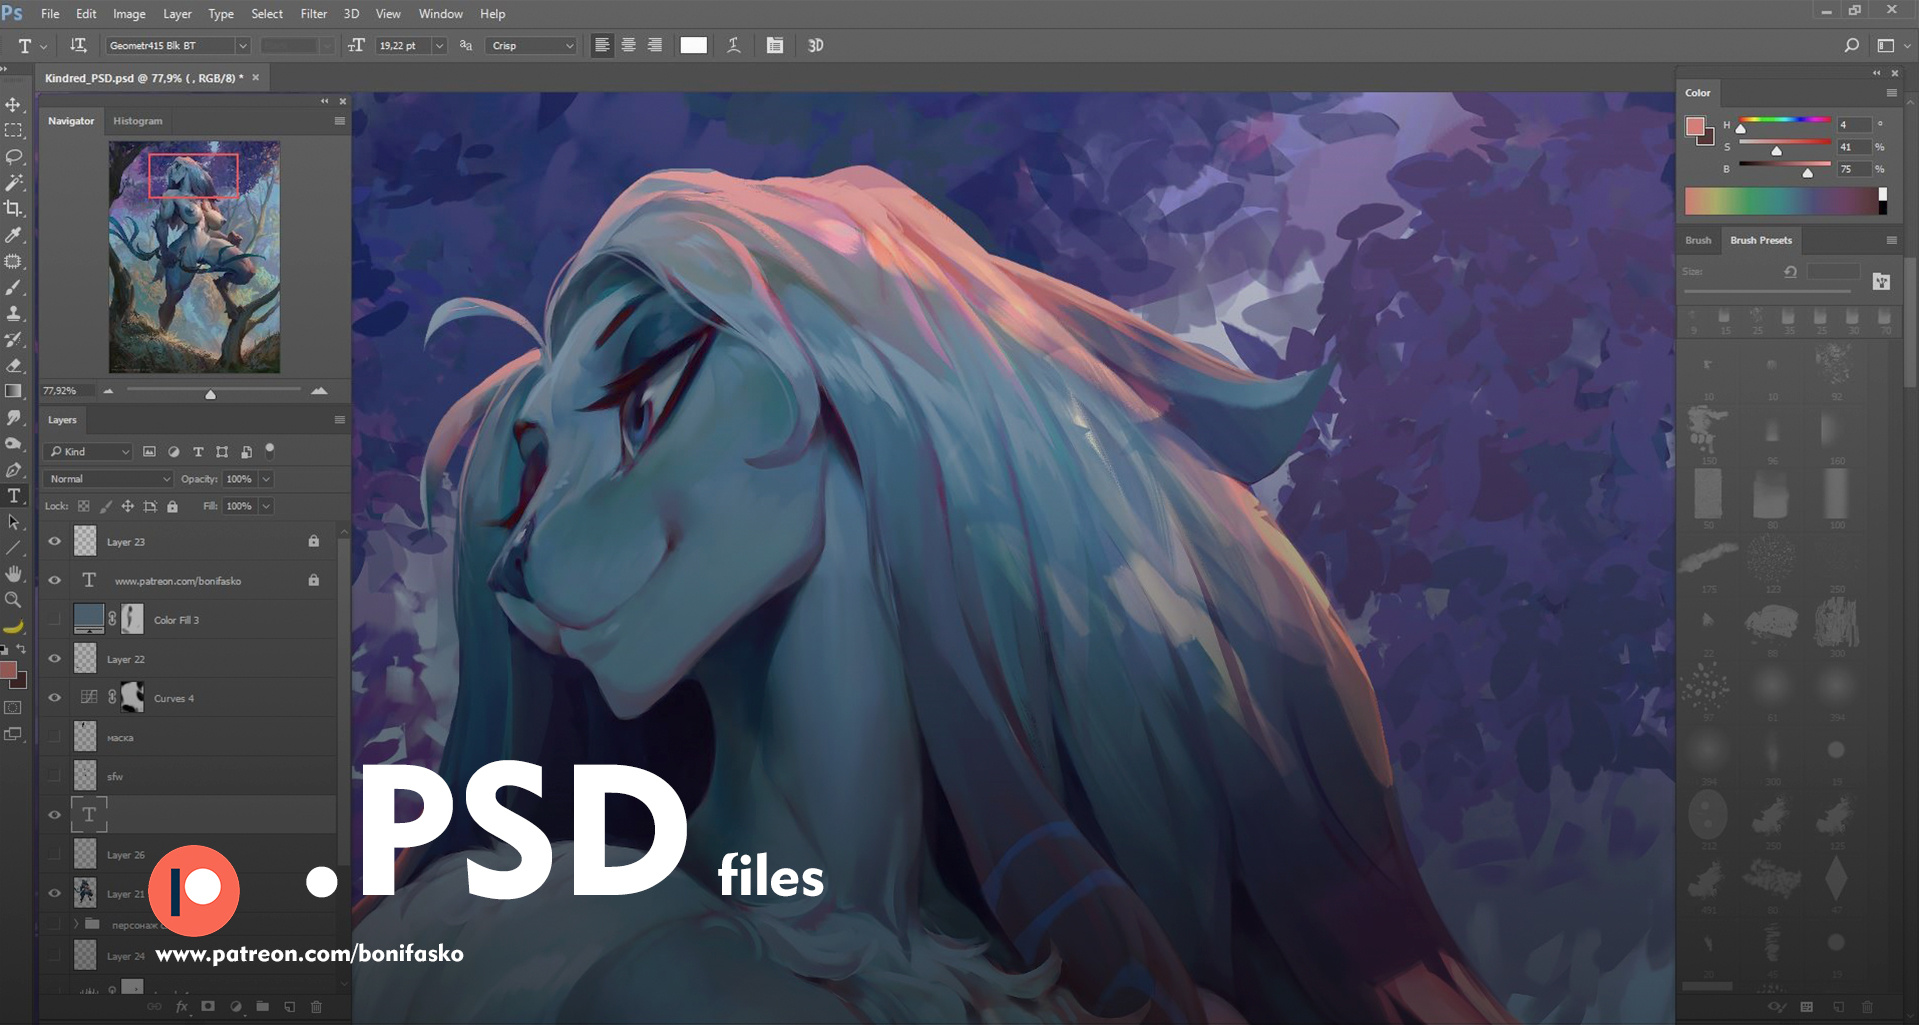Select the Layer 22 row by name
1919x1025 pixels.
[x=126, y=659]
